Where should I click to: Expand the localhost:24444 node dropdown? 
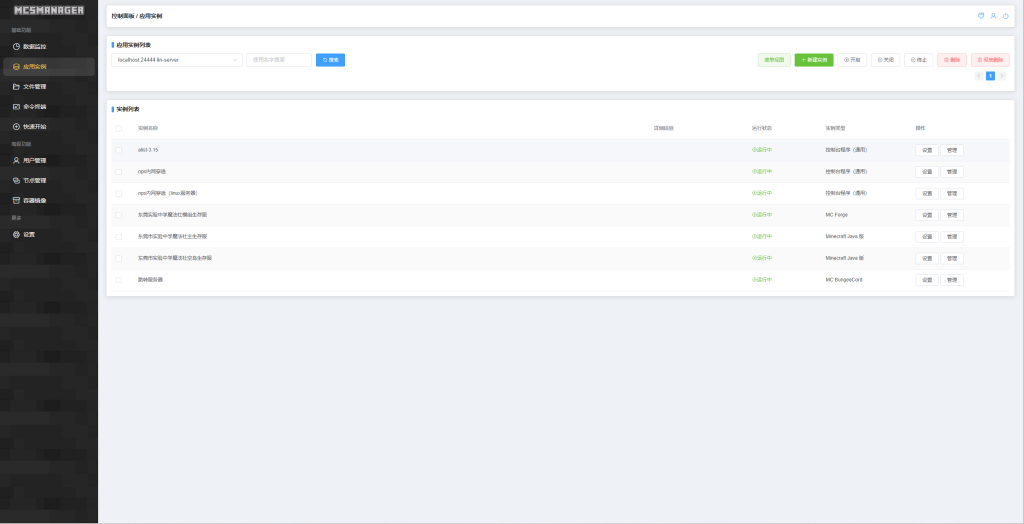pos(177,60)
